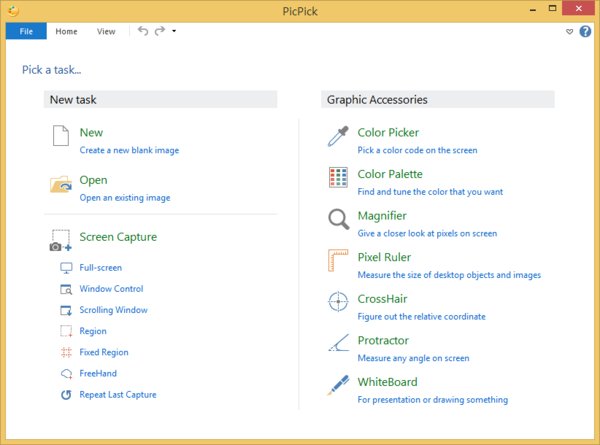
Task: Click the Color Picker eyedropper icon
Action: [339, 137]
